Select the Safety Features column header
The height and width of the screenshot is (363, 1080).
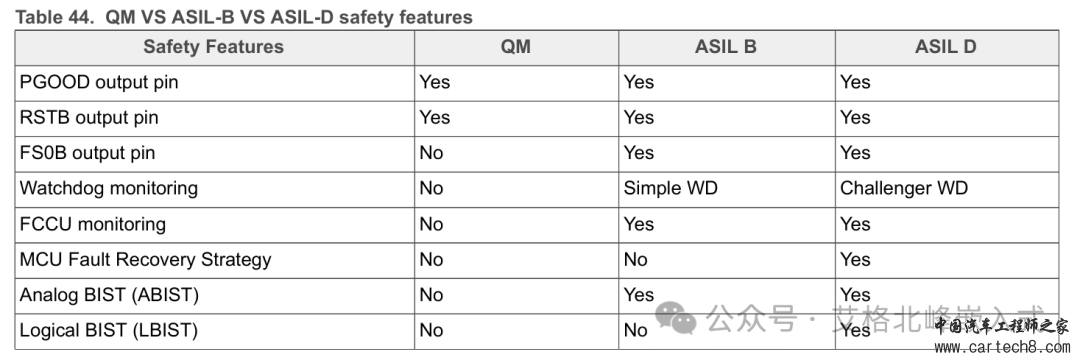[x=214, y=47]
